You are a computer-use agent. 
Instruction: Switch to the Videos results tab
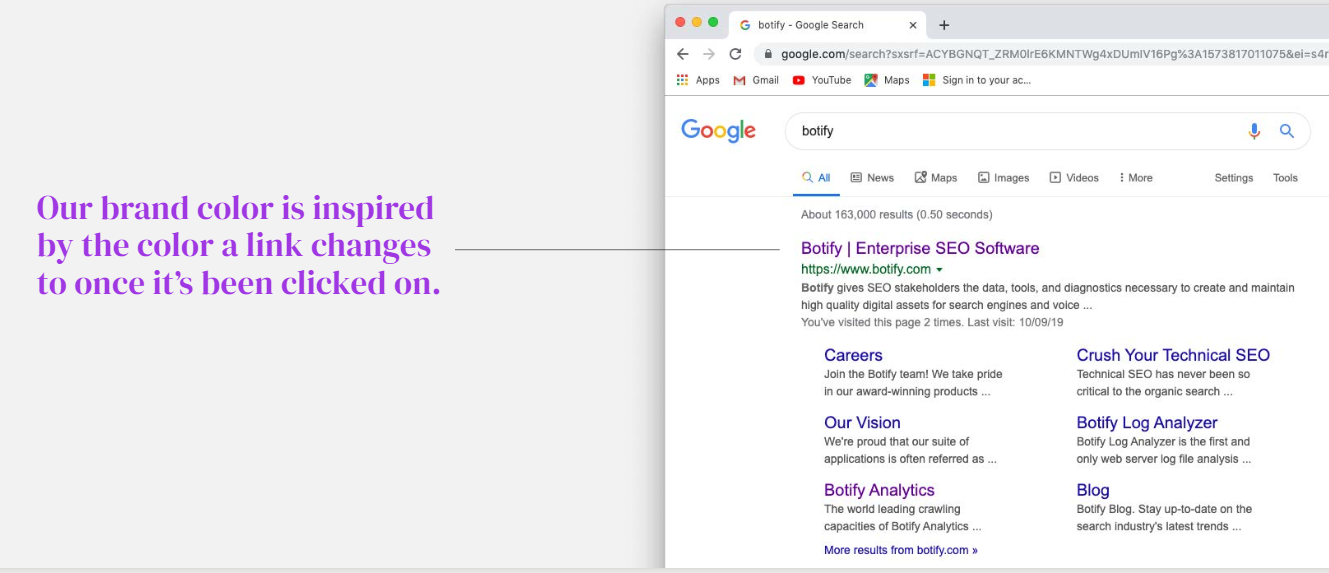pyautogui.click(x=1074, y=178)
